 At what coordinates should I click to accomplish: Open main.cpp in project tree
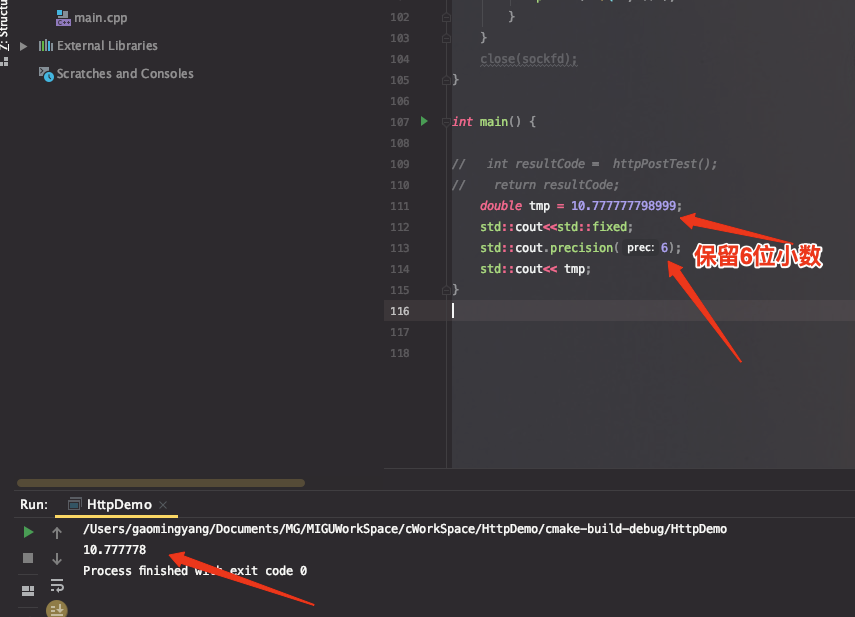(x=100, y=18)
